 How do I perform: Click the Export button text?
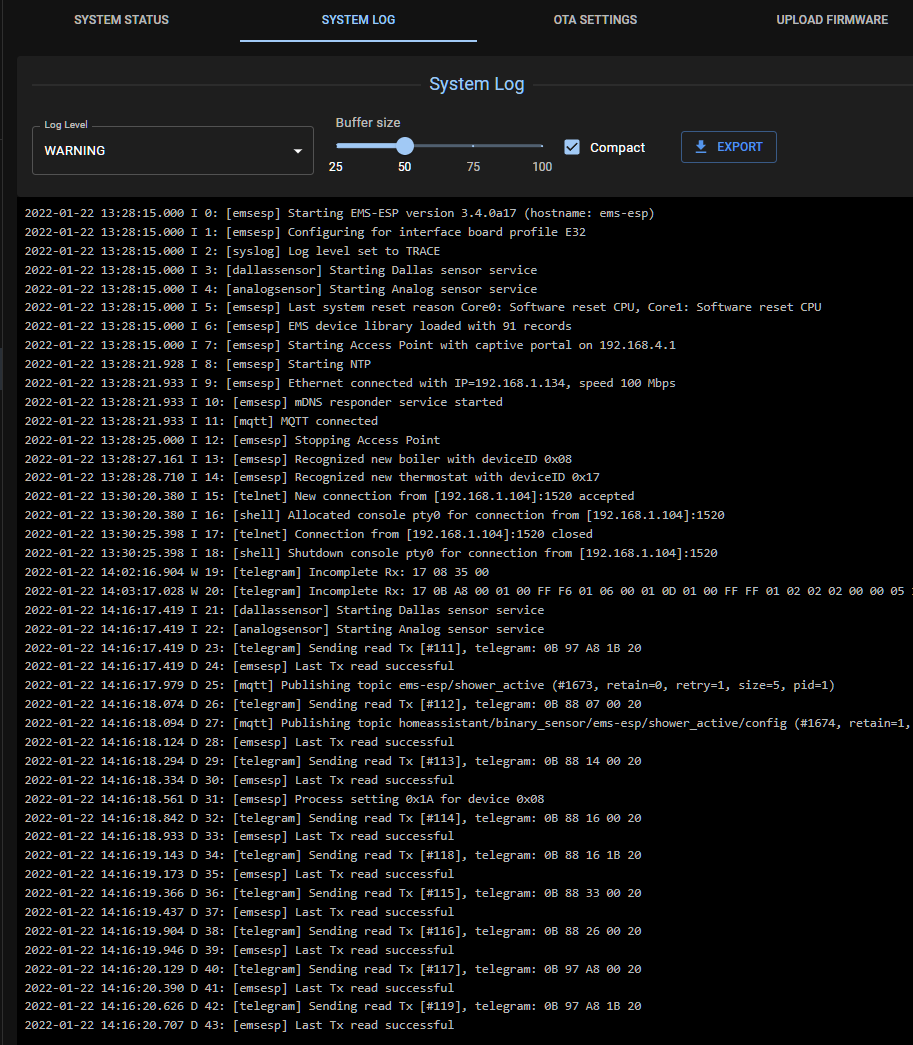739,147
